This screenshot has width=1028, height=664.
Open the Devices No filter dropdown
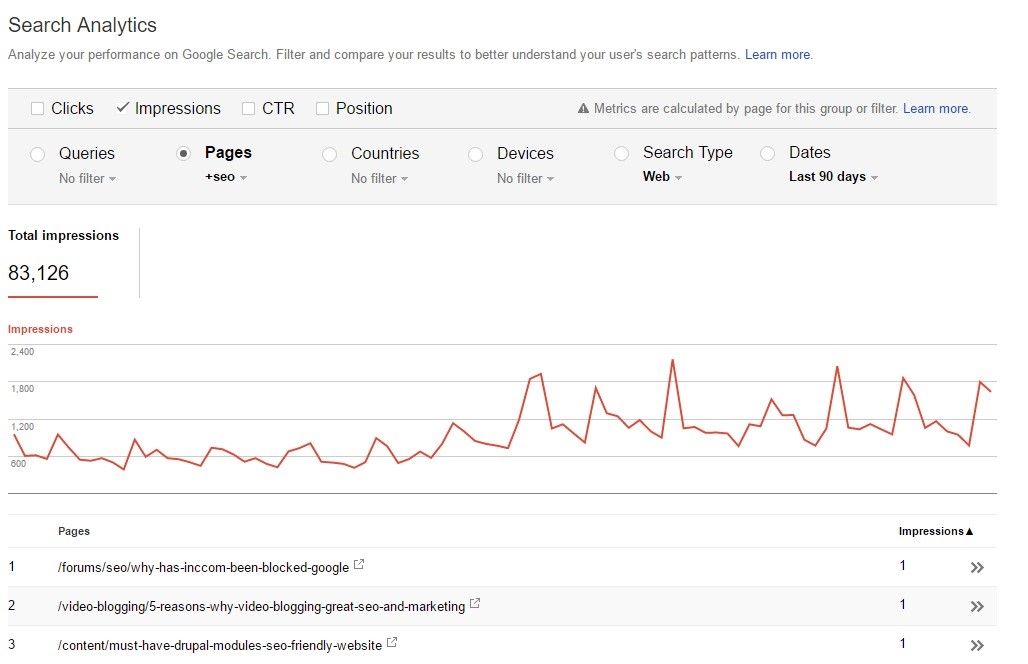pos(525,178)
